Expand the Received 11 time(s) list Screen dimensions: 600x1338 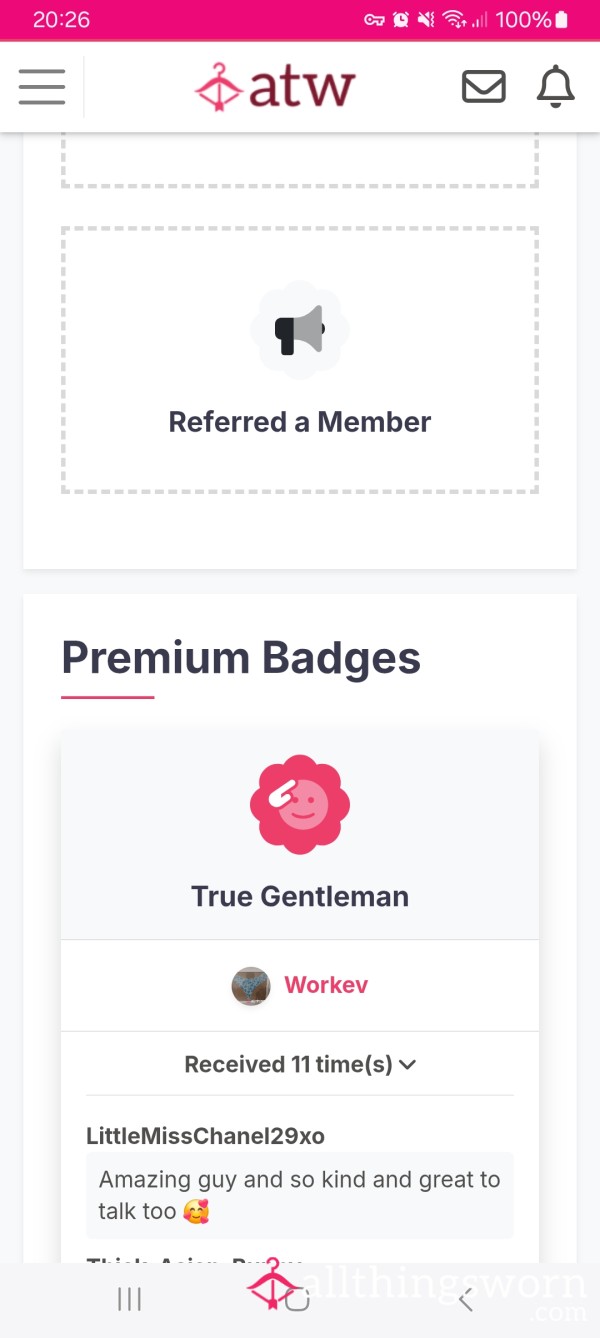[x=300, y=1064]
